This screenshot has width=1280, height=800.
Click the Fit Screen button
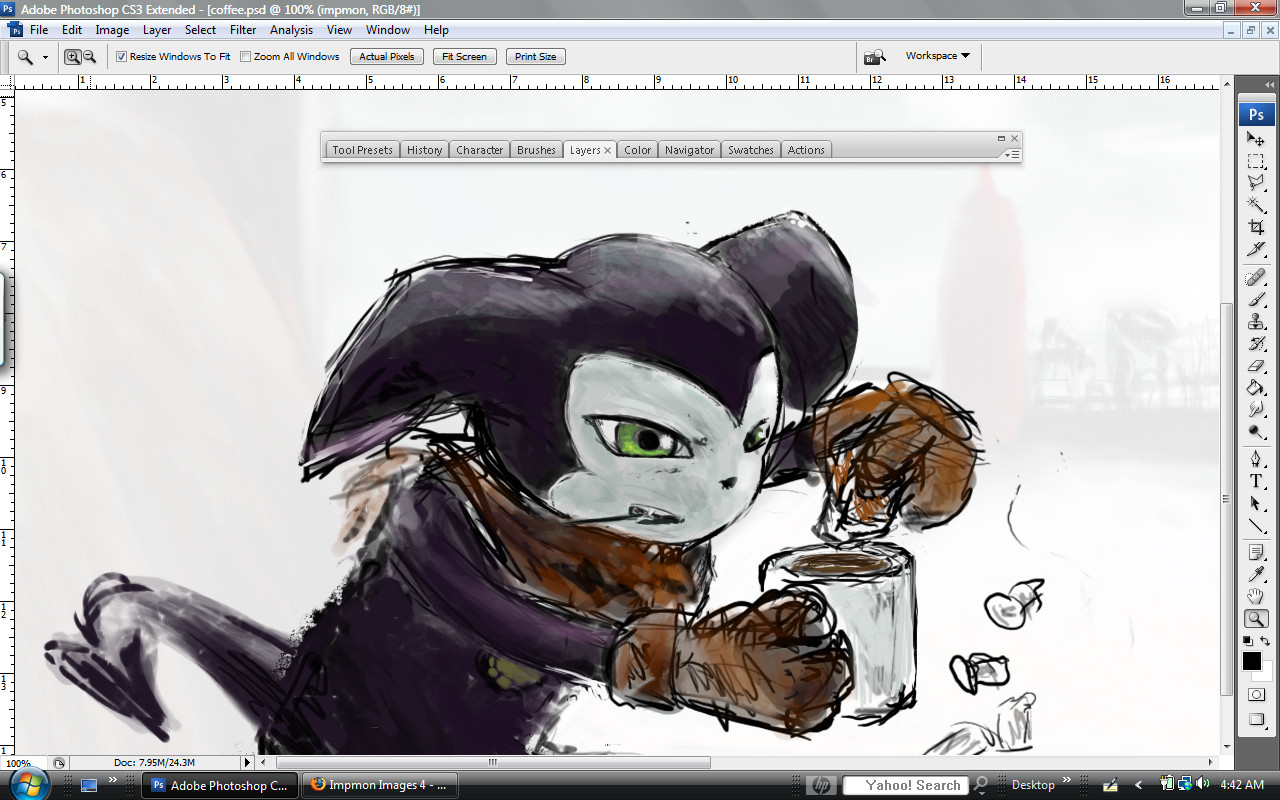464,57
